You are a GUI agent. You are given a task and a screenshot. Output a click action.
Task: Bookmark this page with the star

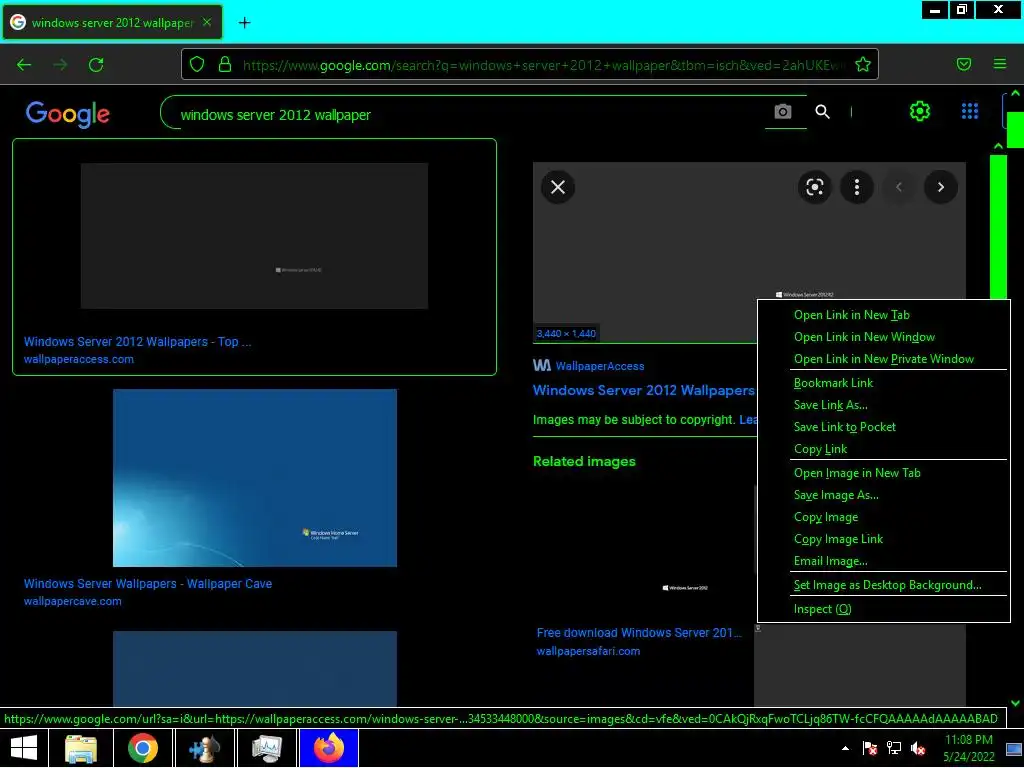click(863, 64)
